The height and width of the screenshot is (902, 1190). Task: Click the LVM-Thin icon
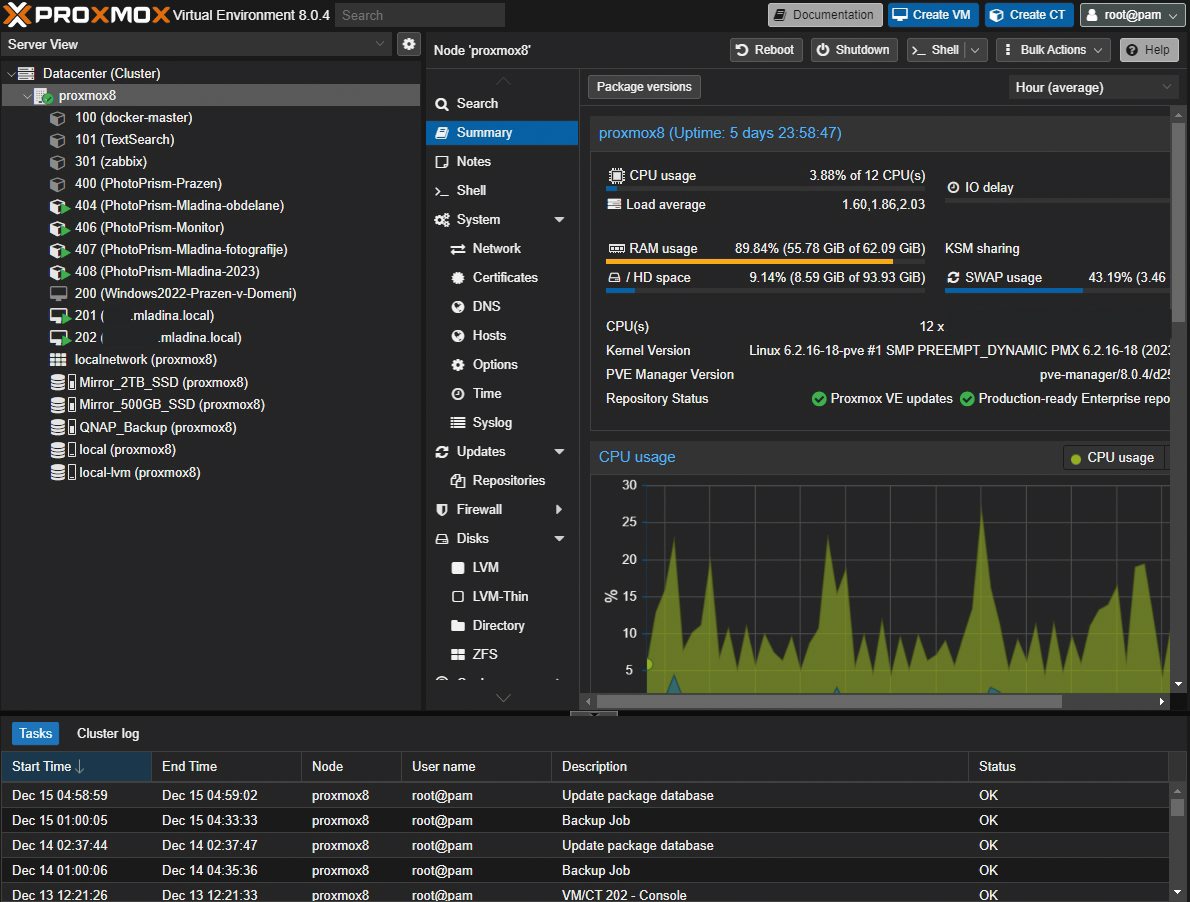458,597
